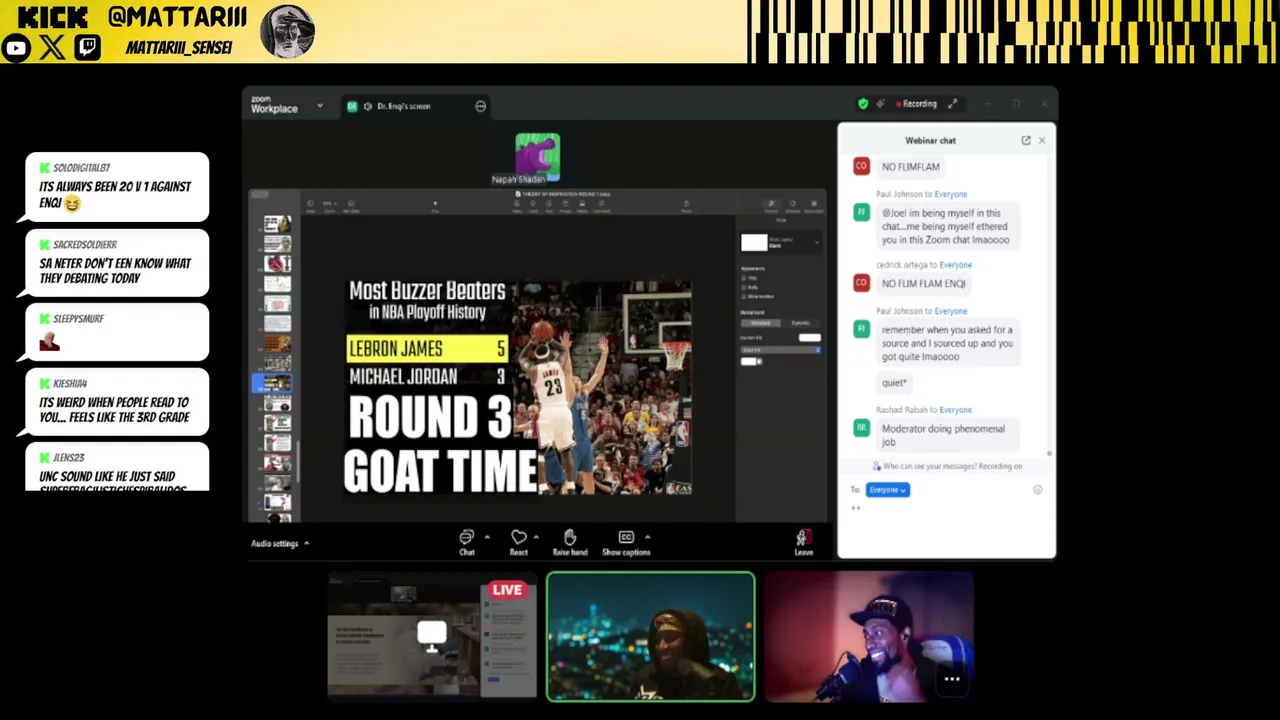Screen dimensions: 1280x720
Task: Toggle the Body checkbox under Appearance
Action: click(743, 287)
